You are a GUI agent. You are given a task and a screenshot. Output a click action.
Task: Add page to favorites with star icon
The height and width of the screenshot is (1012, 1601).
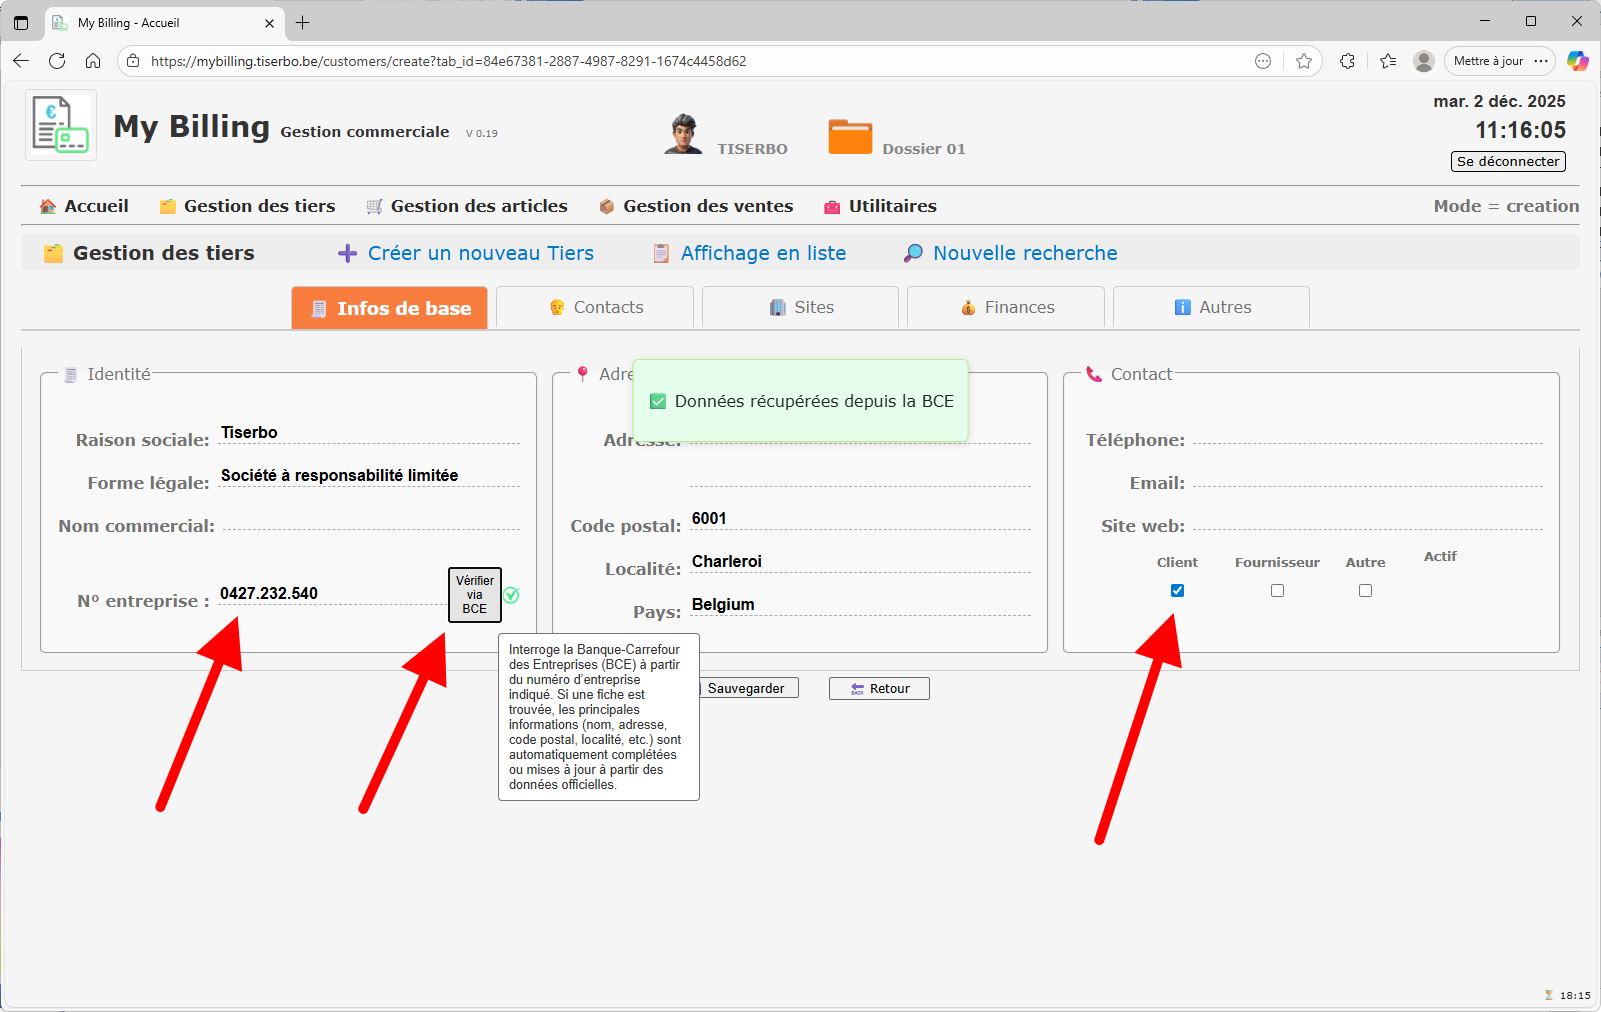[x=1304, y=61]
